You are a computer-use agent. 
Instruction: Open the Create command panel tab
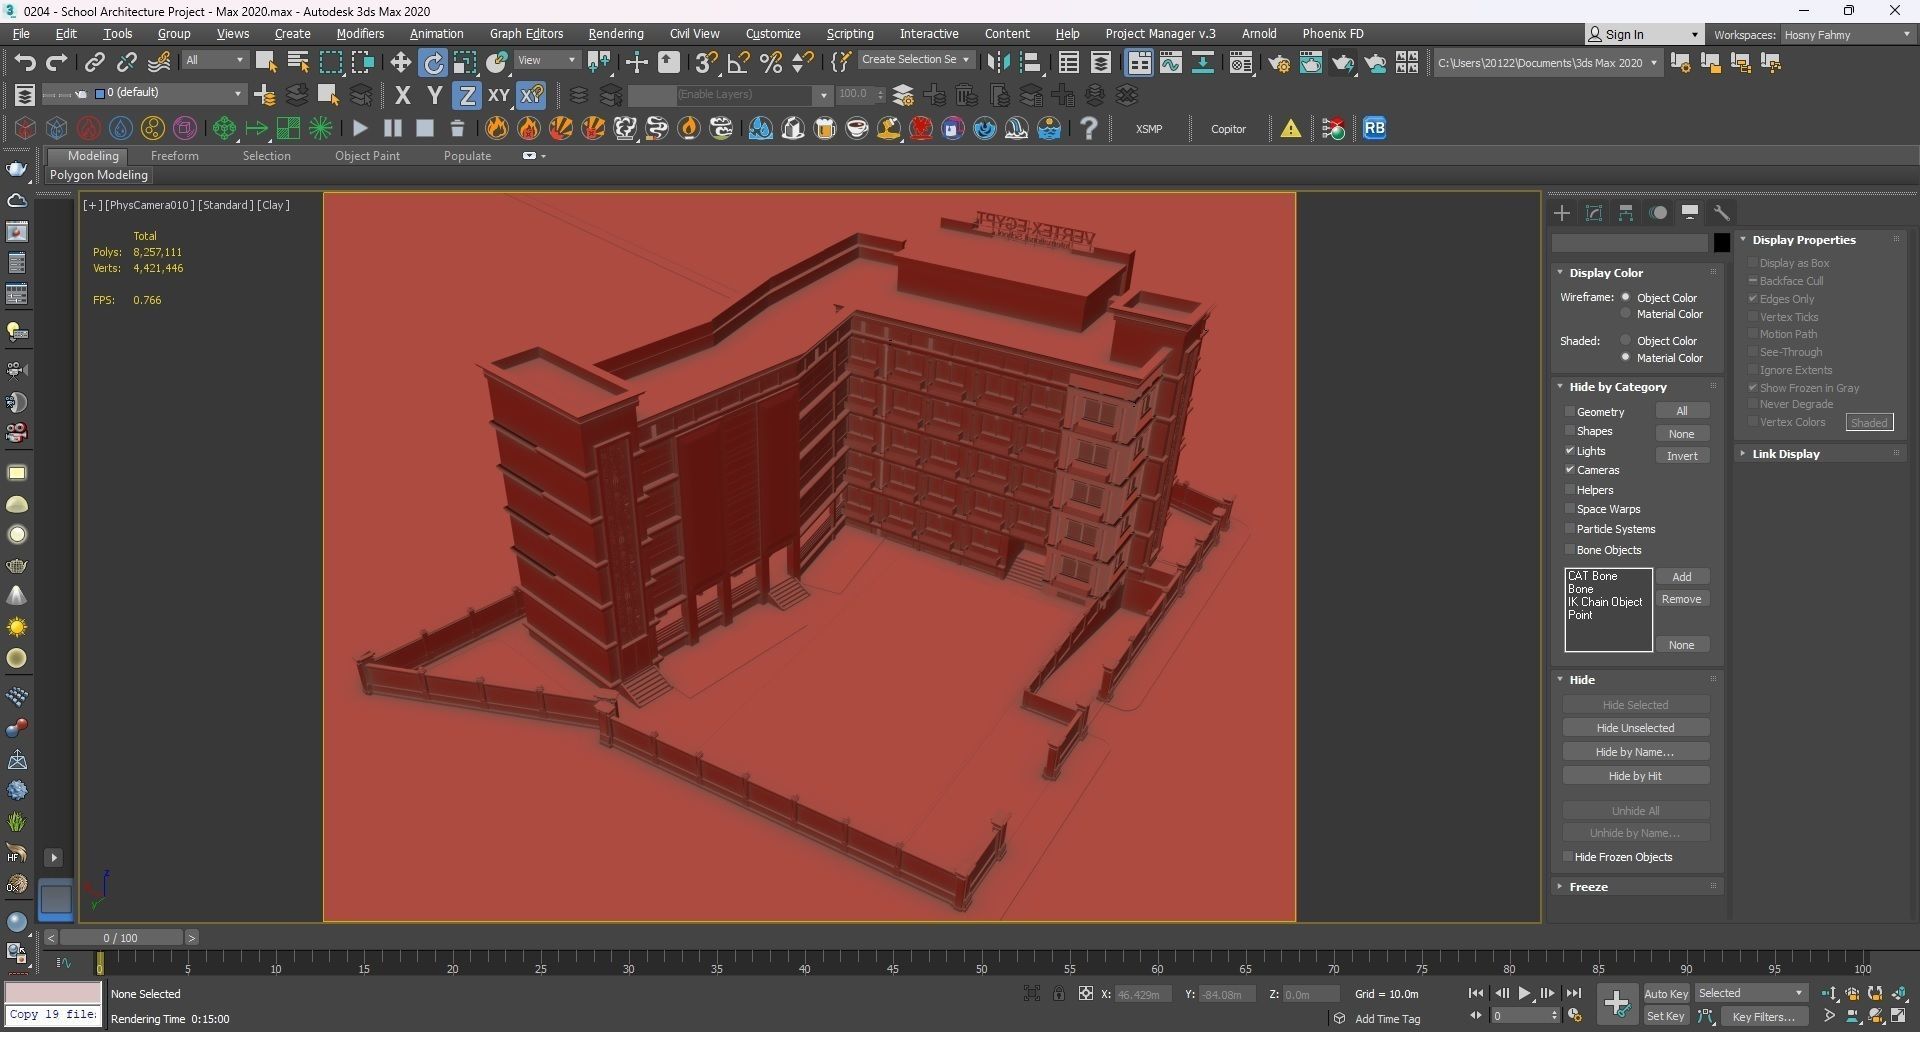coord(1562,213)
